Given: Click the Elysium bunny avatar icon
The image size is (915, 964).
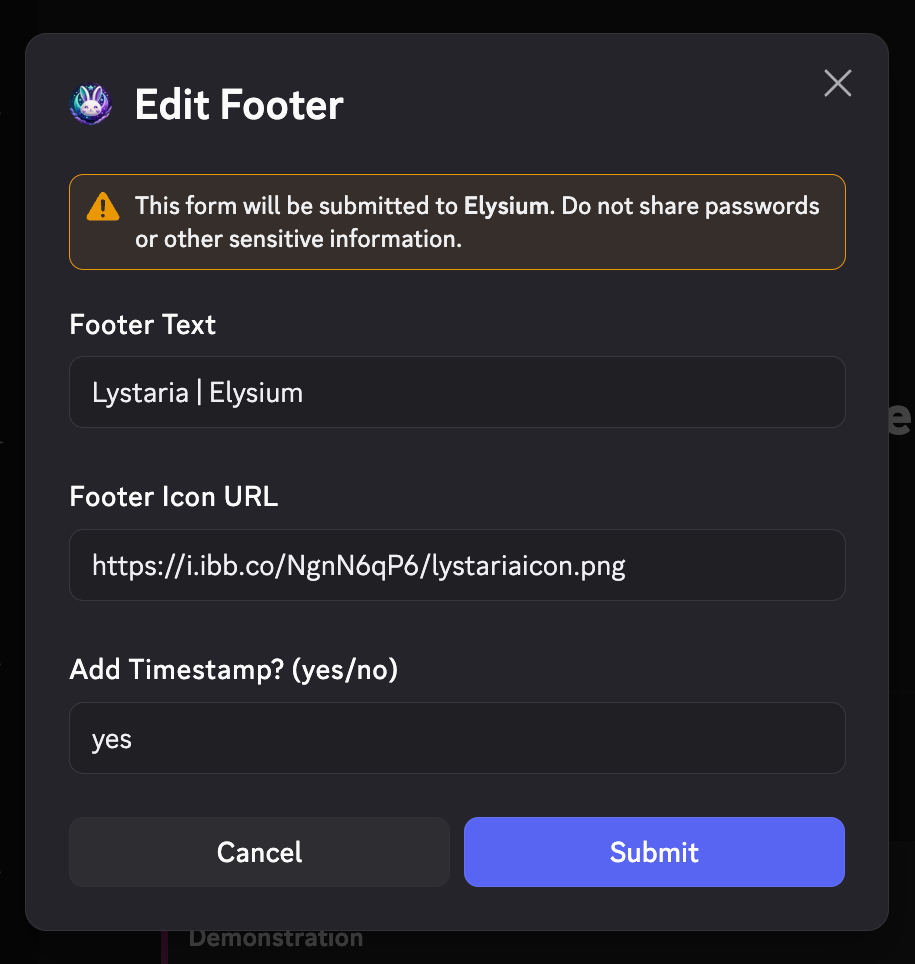Looking at the screenshot, I should [90, 104].
